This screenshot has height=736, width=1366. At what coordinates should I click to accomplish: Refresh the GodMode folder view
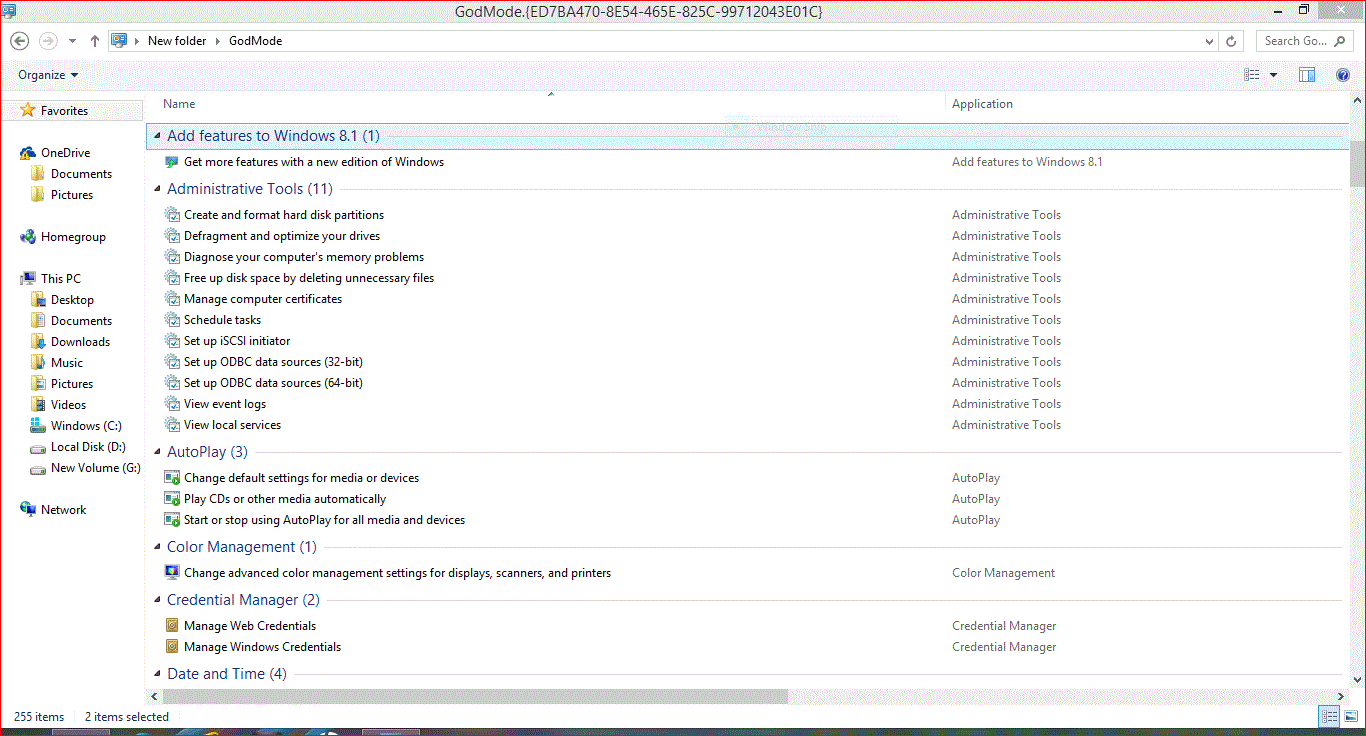tap(1231, 41)
